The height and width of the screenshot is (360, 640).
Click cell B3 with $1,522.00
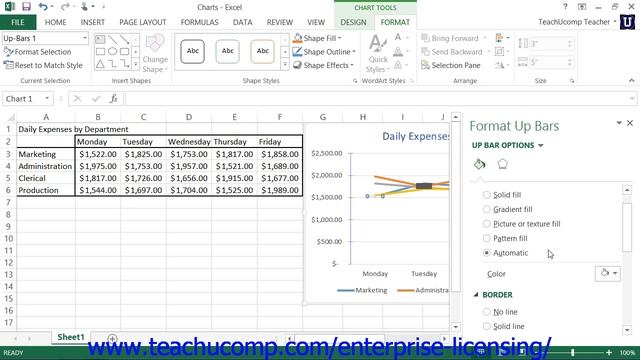click(98, 154)
